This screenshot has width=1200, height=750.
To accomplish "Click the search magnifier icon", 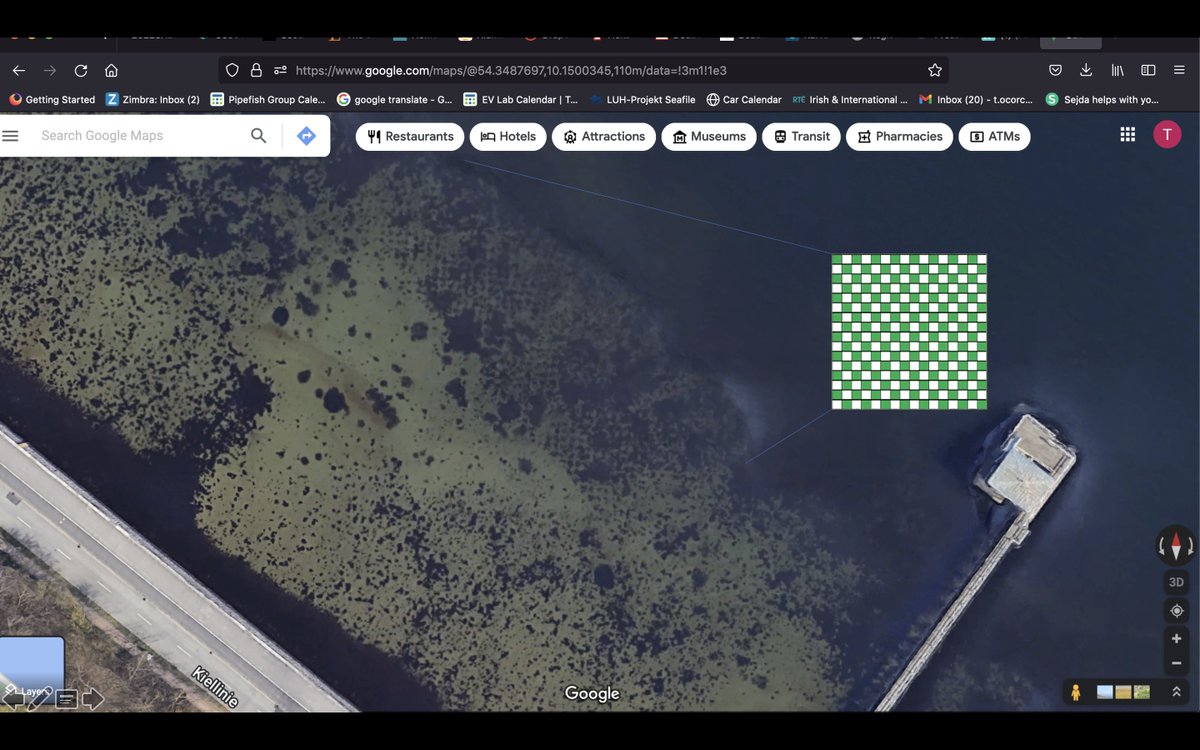I will 258,135.
